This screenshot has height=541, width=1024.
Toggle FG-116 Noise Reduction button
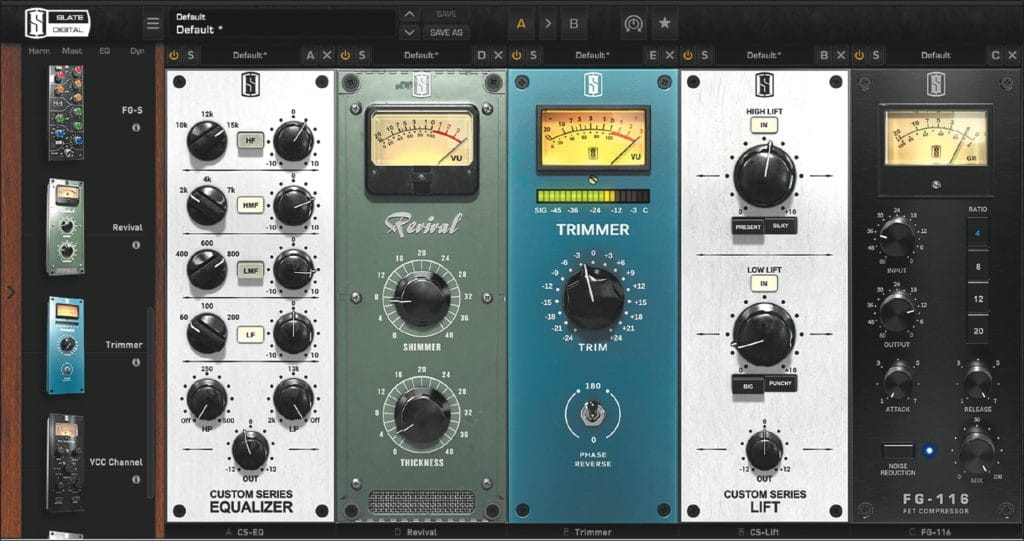(x=897, y=451)
